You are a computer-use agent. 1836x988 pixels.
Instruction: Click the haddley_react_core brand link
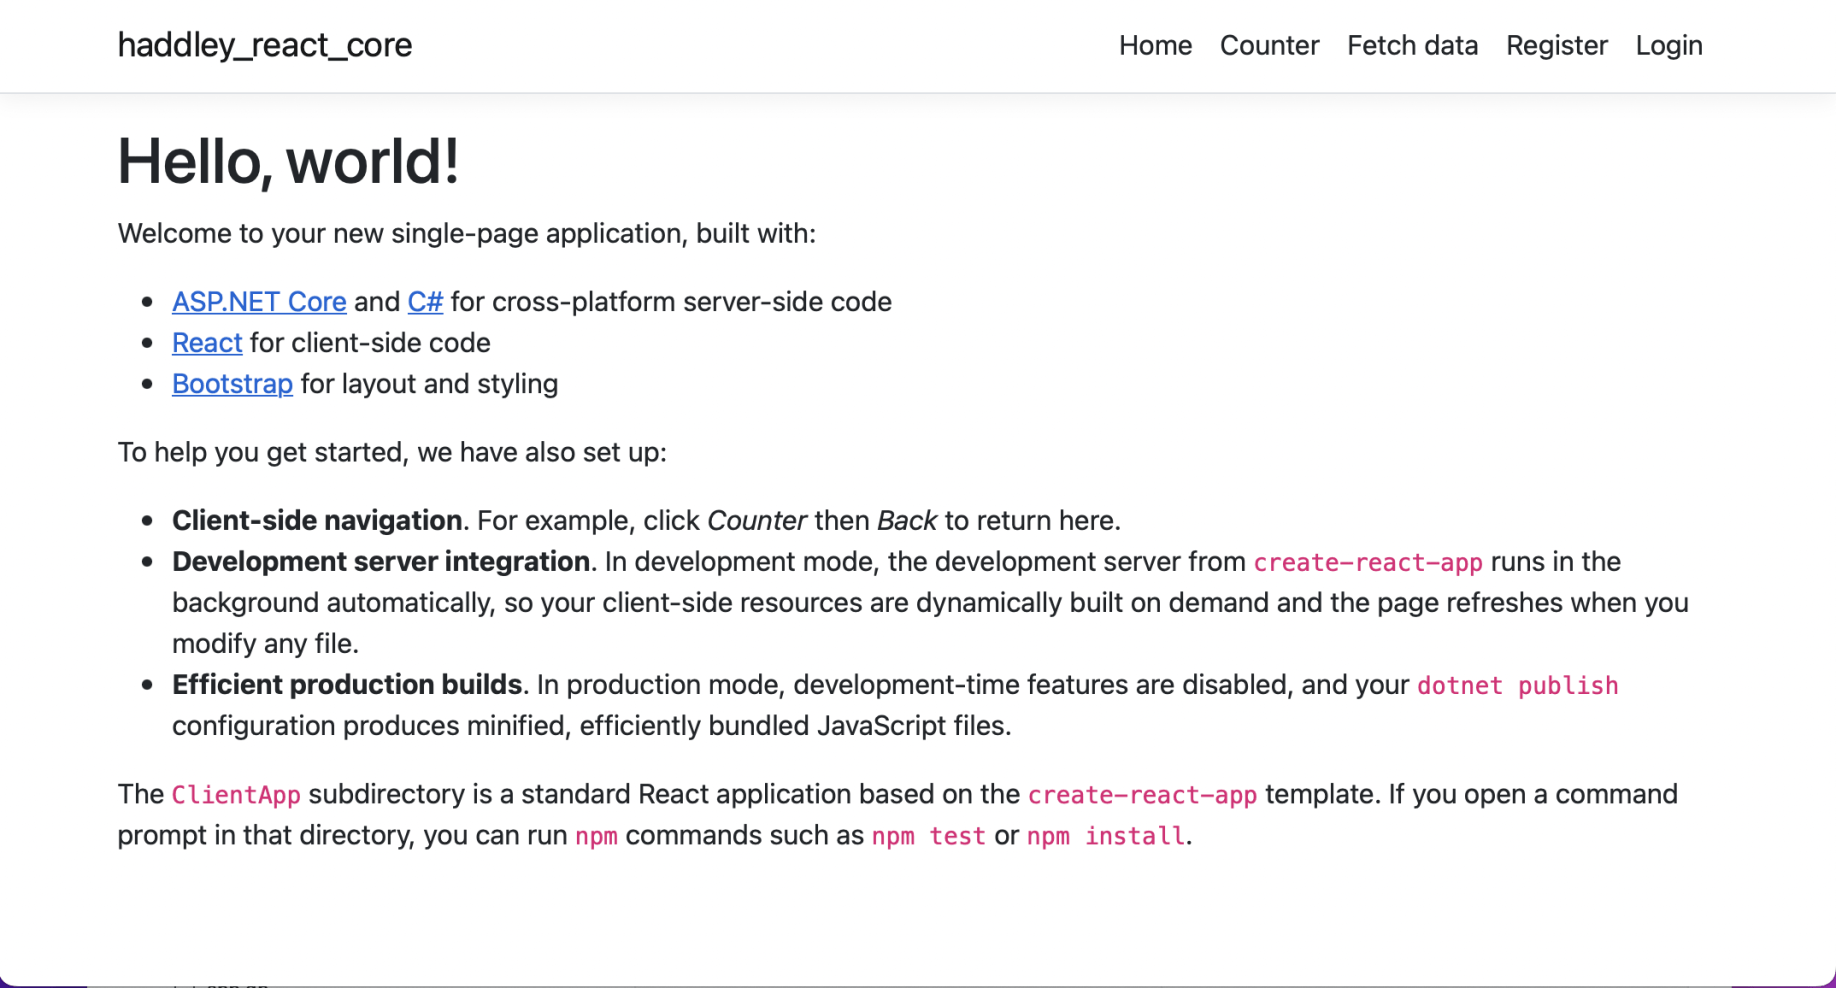264,45
